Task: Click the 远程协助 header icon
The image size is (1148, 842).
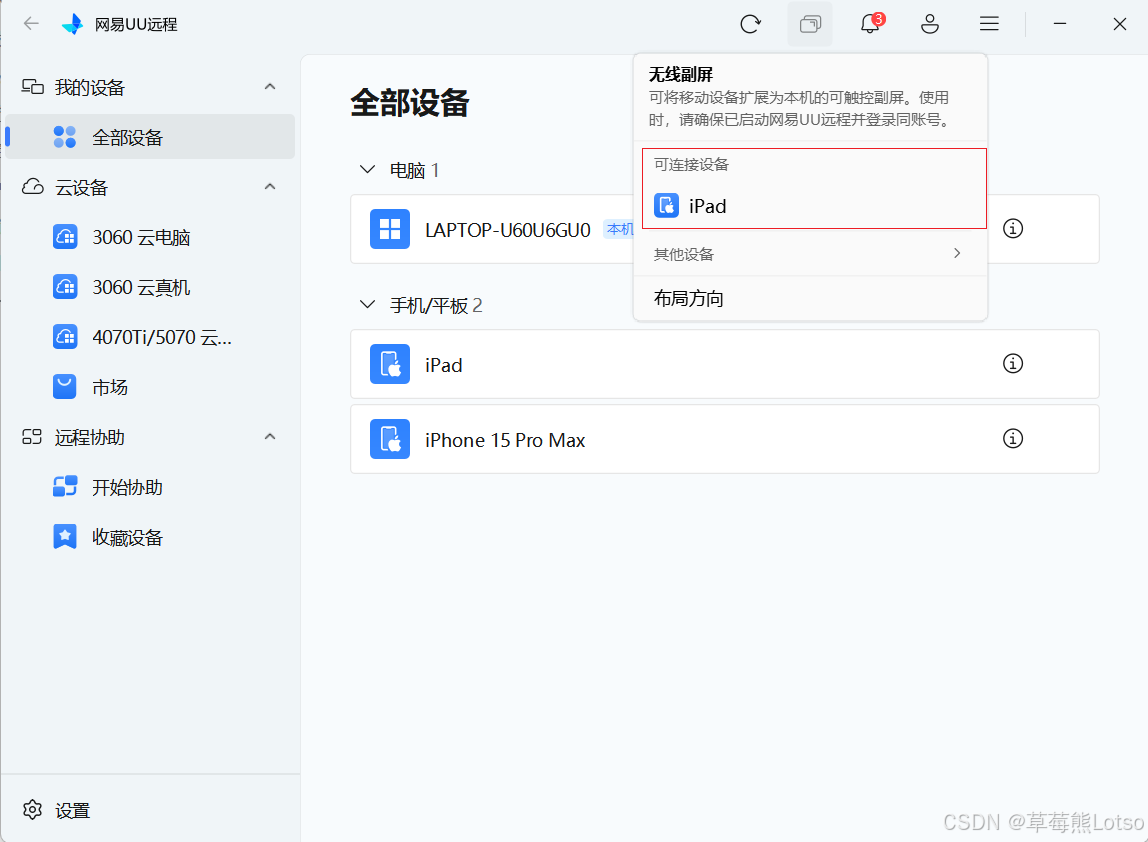Action: coord(32,437)
